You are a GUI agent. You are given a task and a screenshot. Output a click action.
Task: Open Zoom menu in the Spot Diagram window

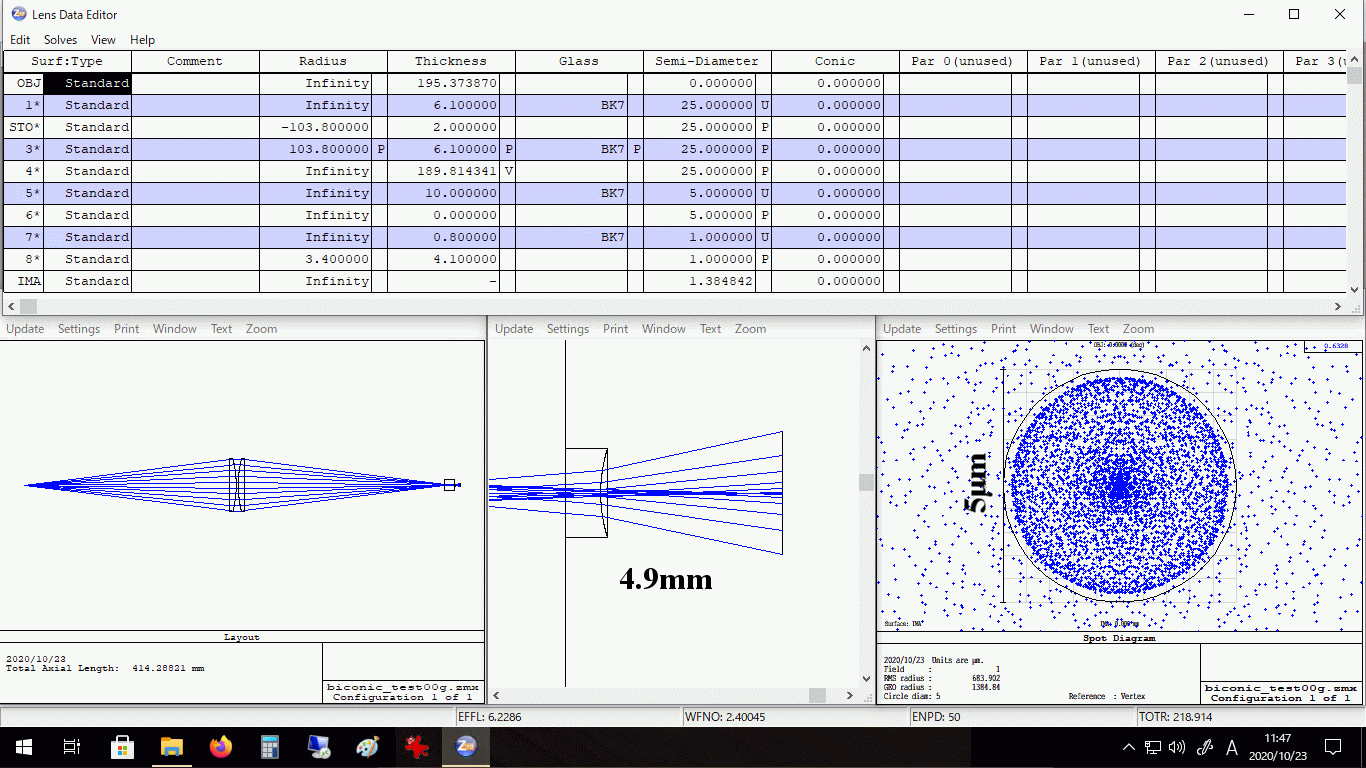[1138, 329]
